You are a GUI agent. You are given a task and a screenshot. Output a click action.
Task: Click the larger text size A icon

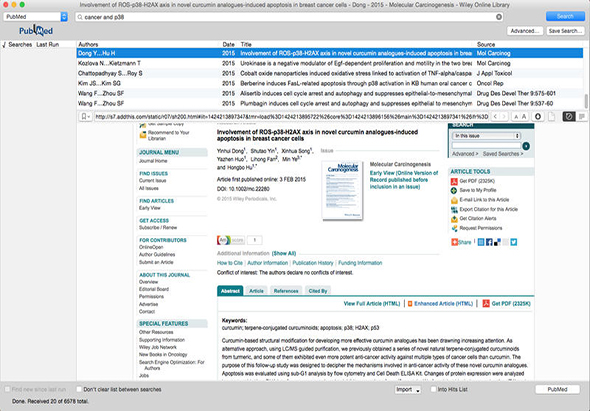coord(524,117)
